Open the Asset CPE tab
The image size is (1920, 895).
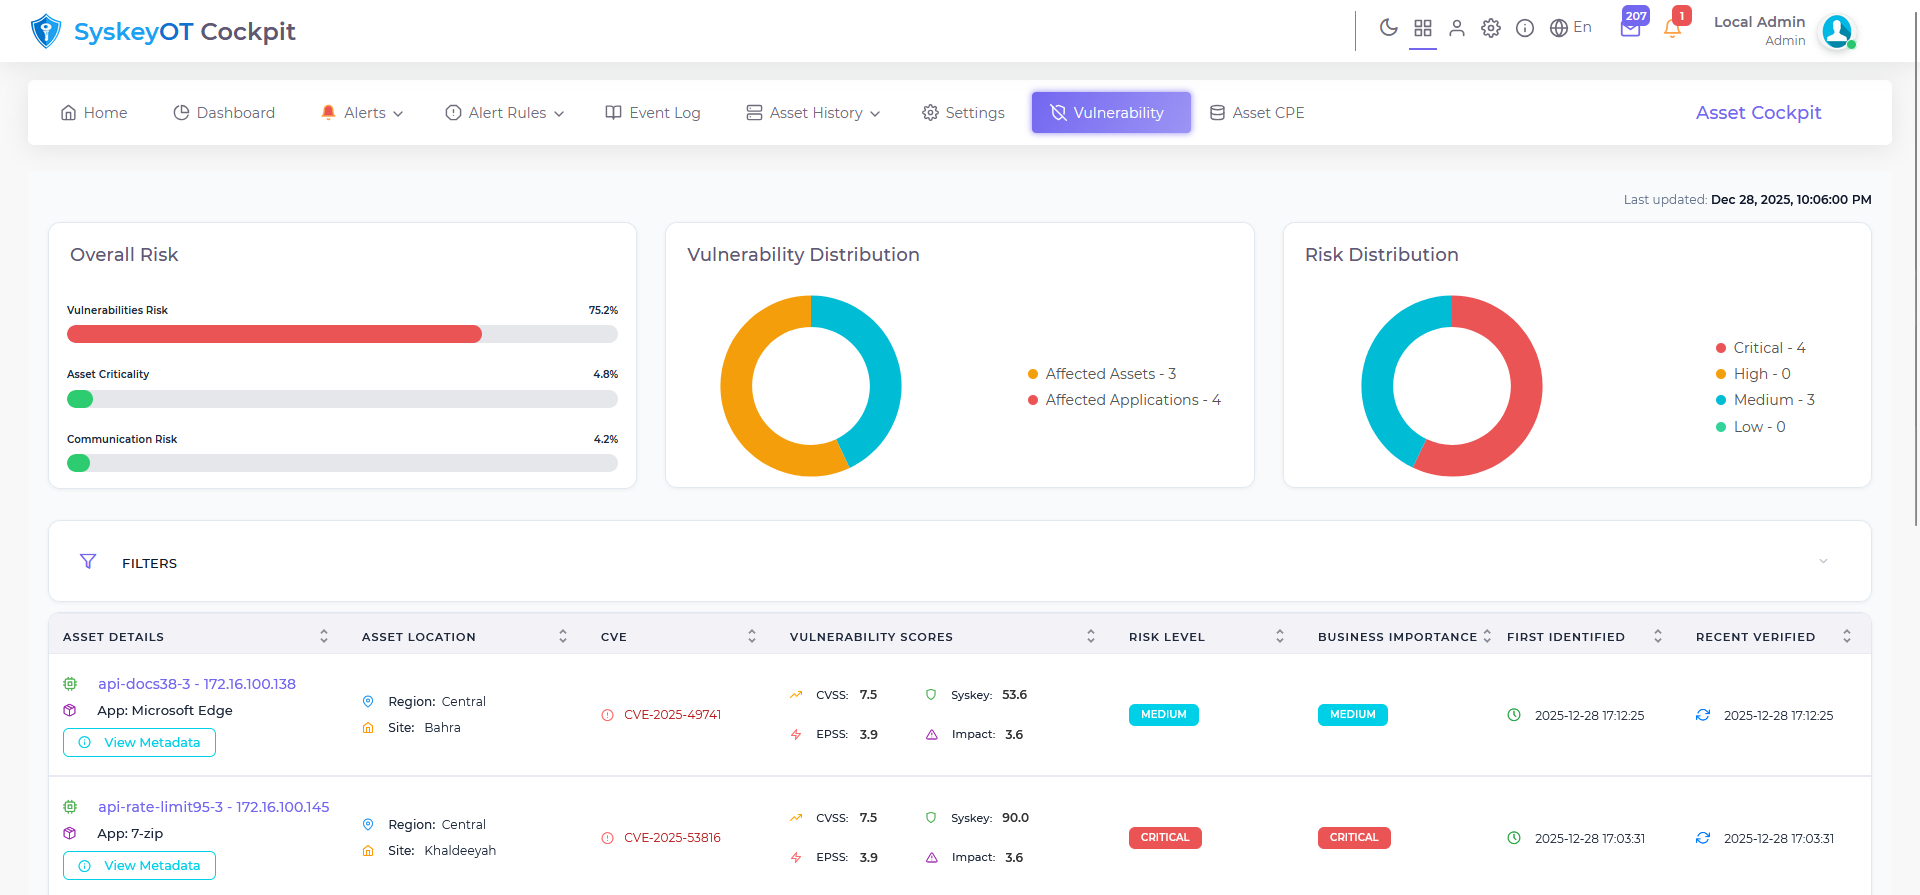[1257, 113]
